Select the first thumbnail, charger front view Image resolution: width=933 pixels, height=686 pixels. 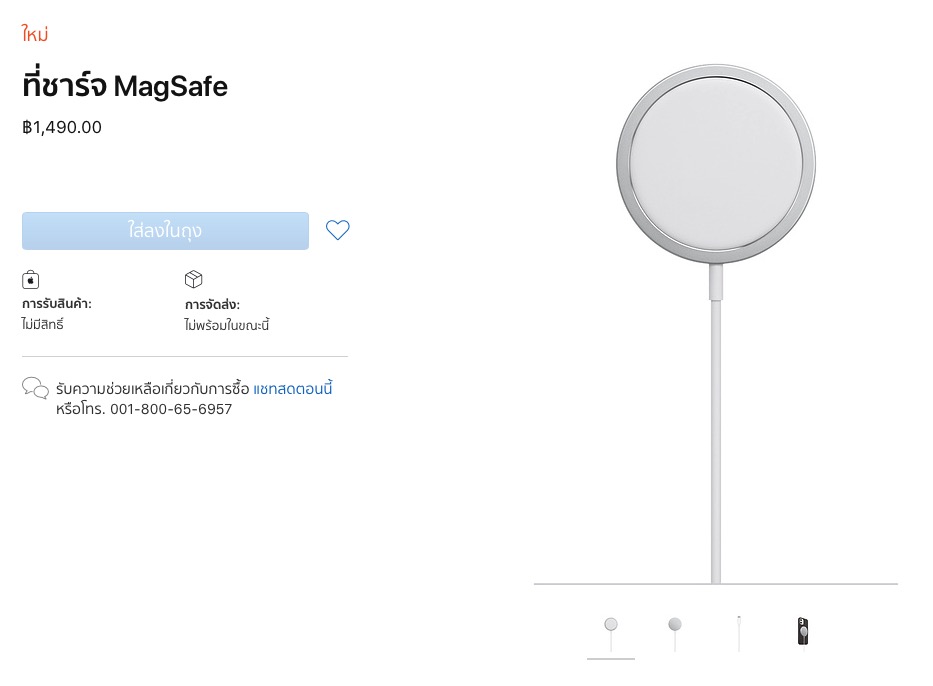click(611, 632)
